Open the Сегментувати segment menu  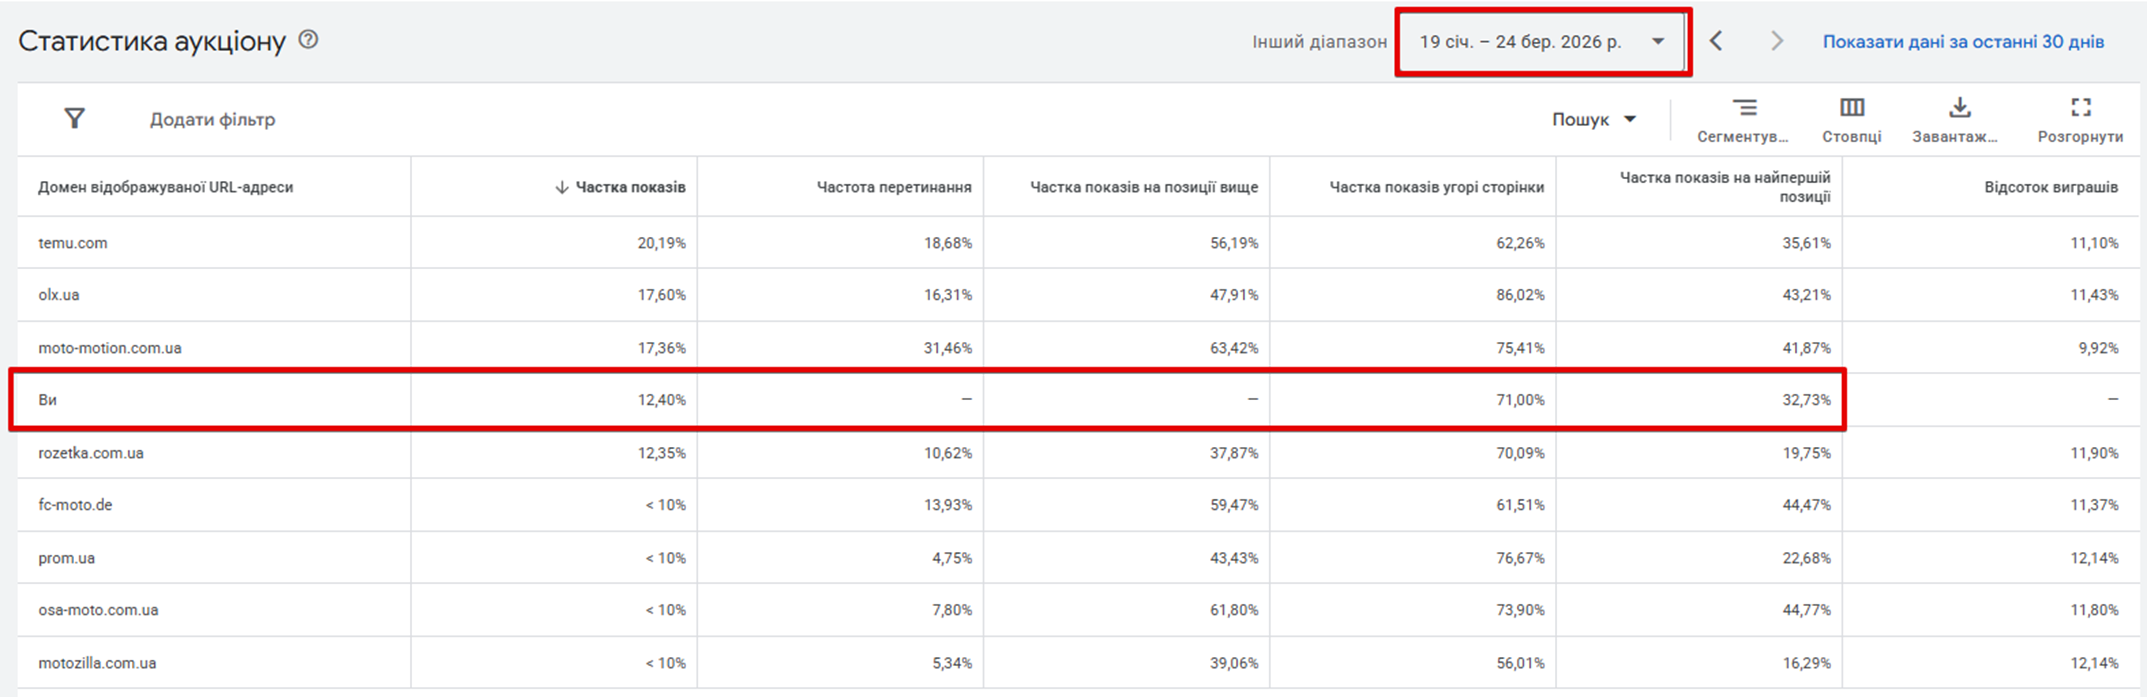pyautogui.click(x=1743, y=119)
